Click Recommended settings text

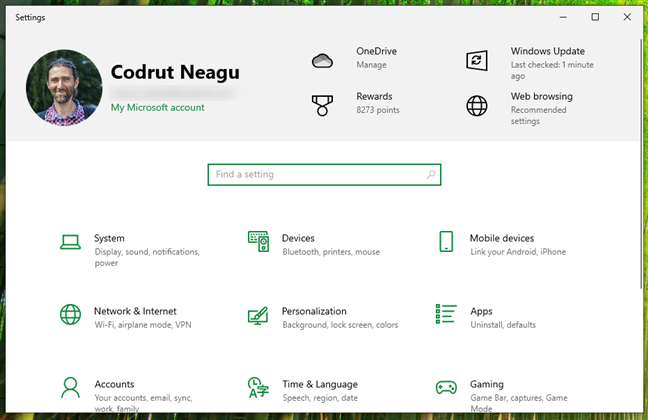pos(538,115)
